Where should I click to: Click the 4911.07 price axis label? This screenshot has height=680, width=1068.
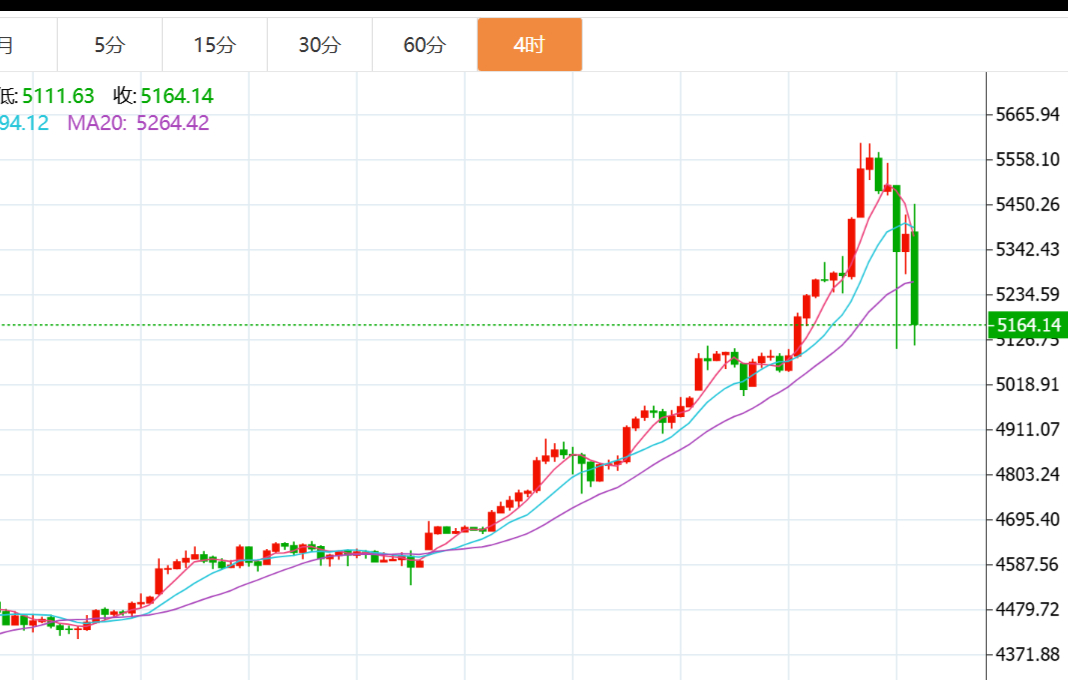pyautogui.click(x=1027, y=429)
